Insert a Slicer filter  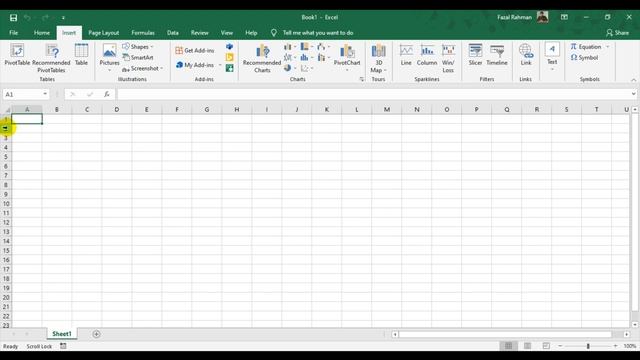[x=475, y=55]
